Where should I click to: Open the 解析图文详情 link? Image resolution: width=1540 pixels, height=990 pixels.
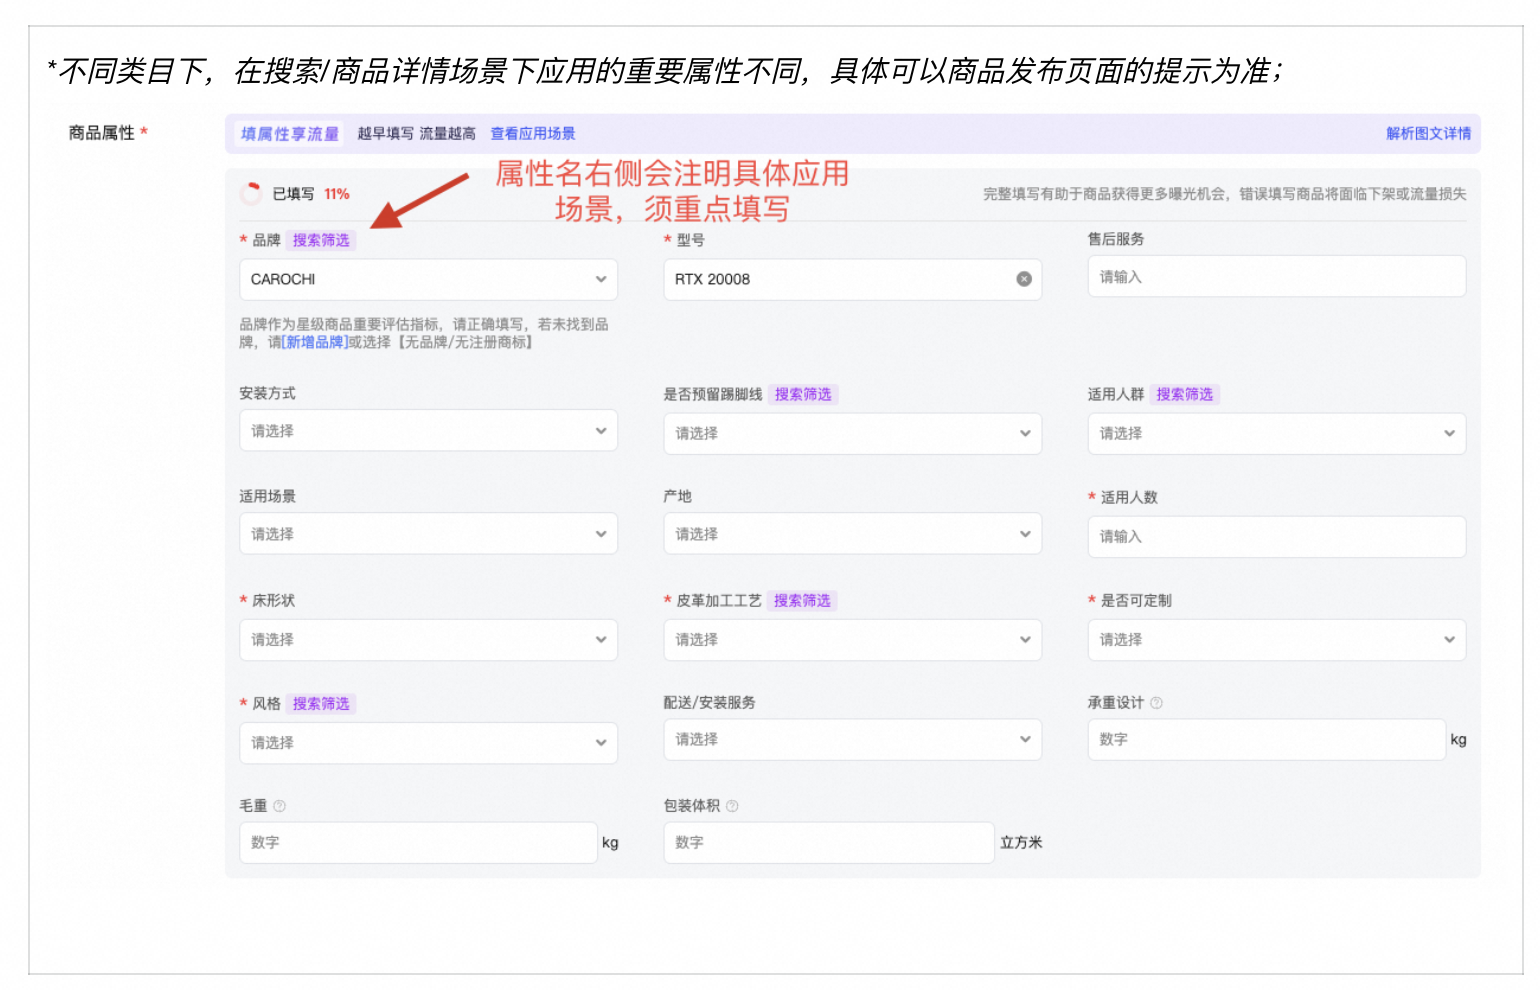[x=1427, y=134]
